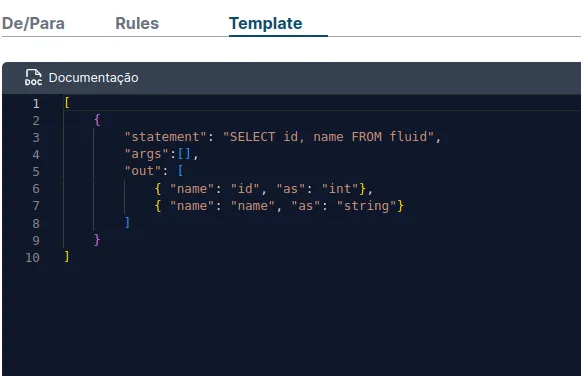Click the DOC file icon
Image resolution: width=581 pixels, height=376 pixels.
pyautogui.click(x=33, y=77)
